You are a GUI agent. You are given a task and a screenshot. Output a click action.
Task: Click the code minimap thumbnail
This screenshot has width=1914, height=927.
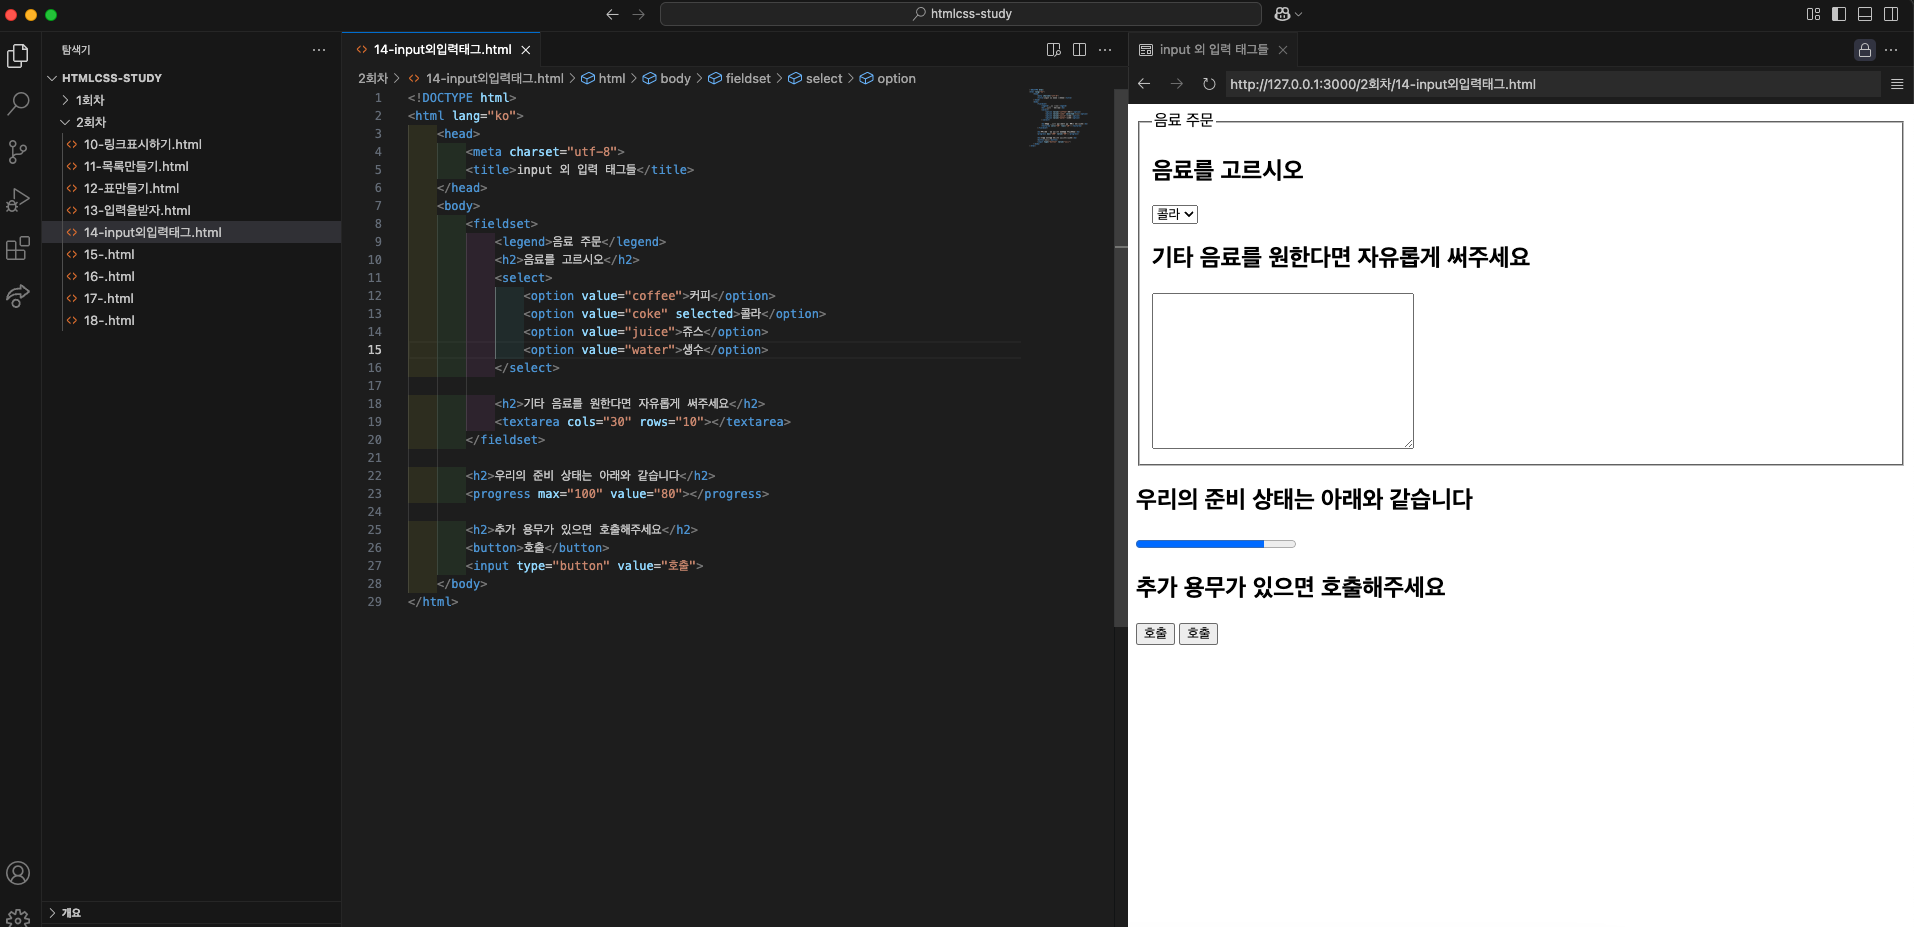[1058, 118]
